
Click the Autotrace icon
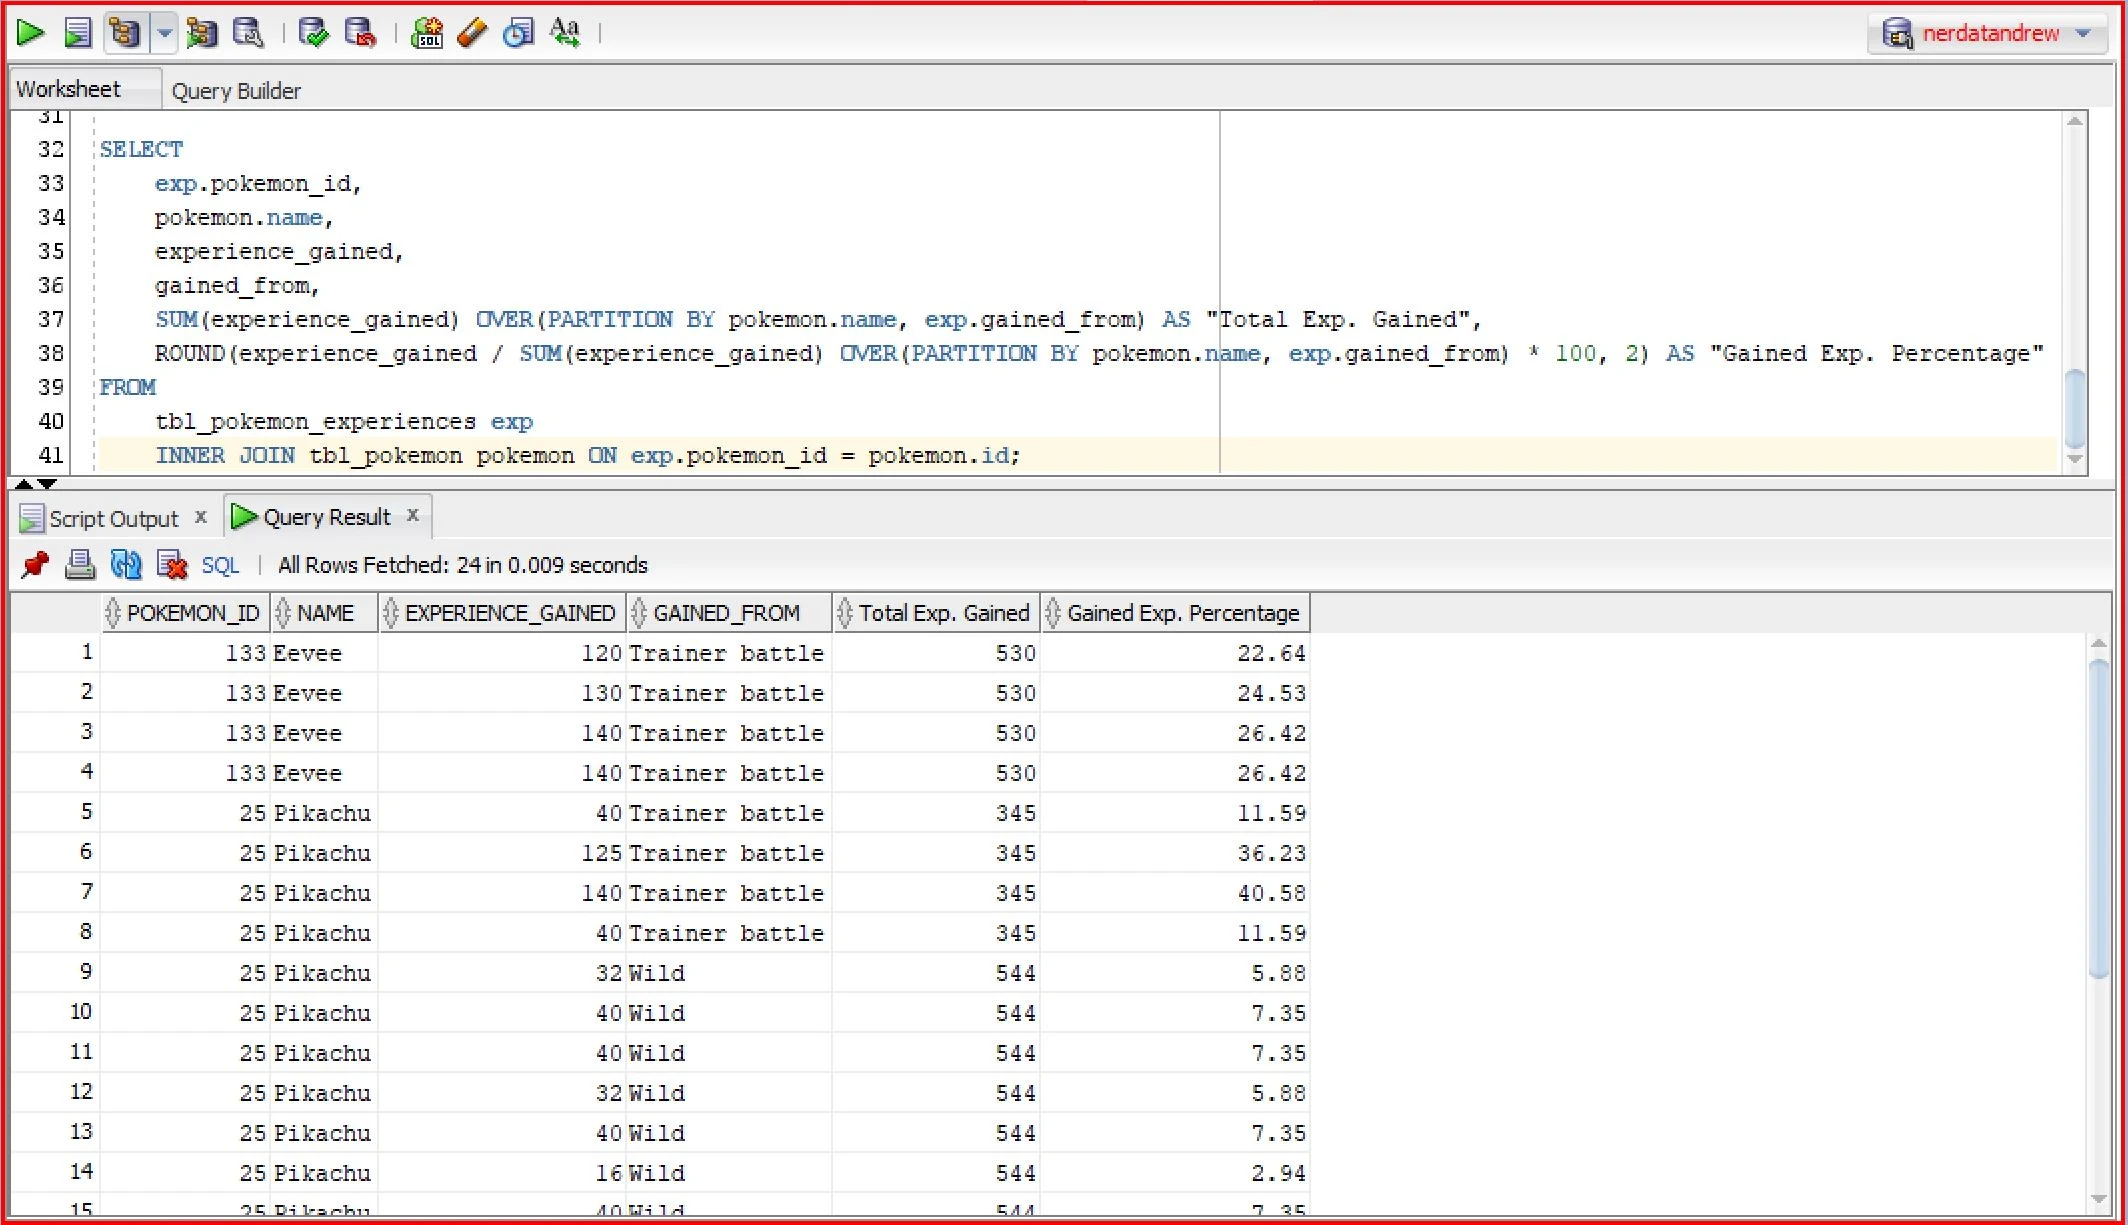tap(201, 33)
